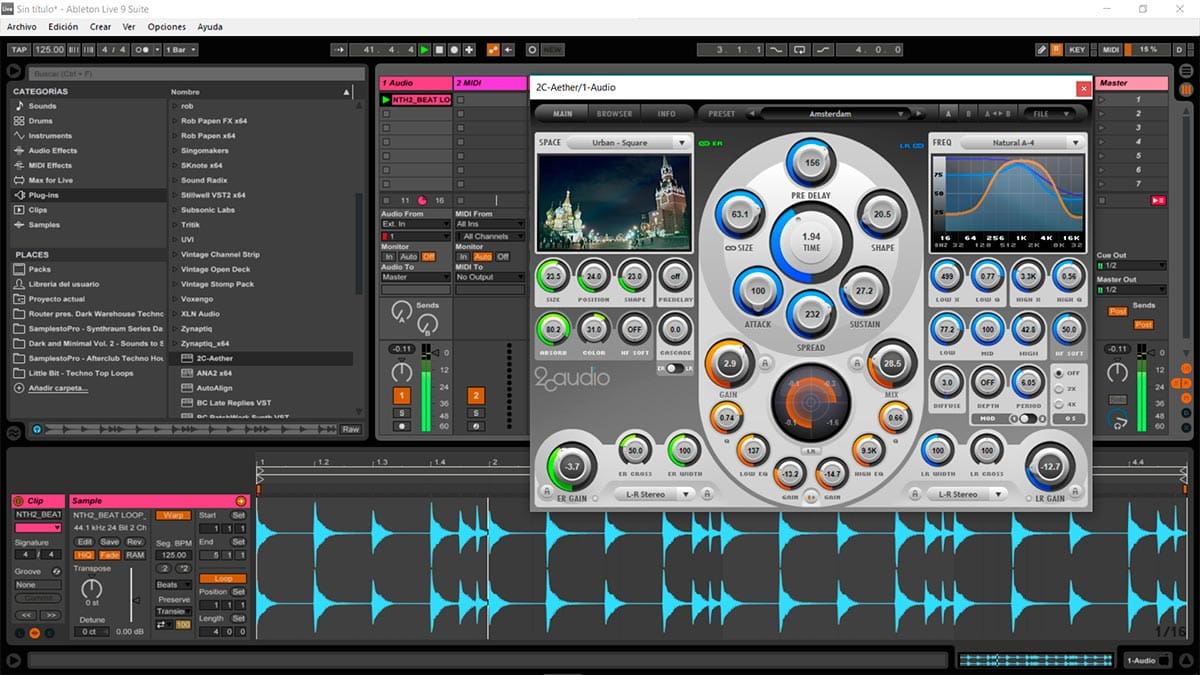Screen dimensions: 1200x675
Task: Click the Moscow space thumbnail image
Action: [614, 202]
